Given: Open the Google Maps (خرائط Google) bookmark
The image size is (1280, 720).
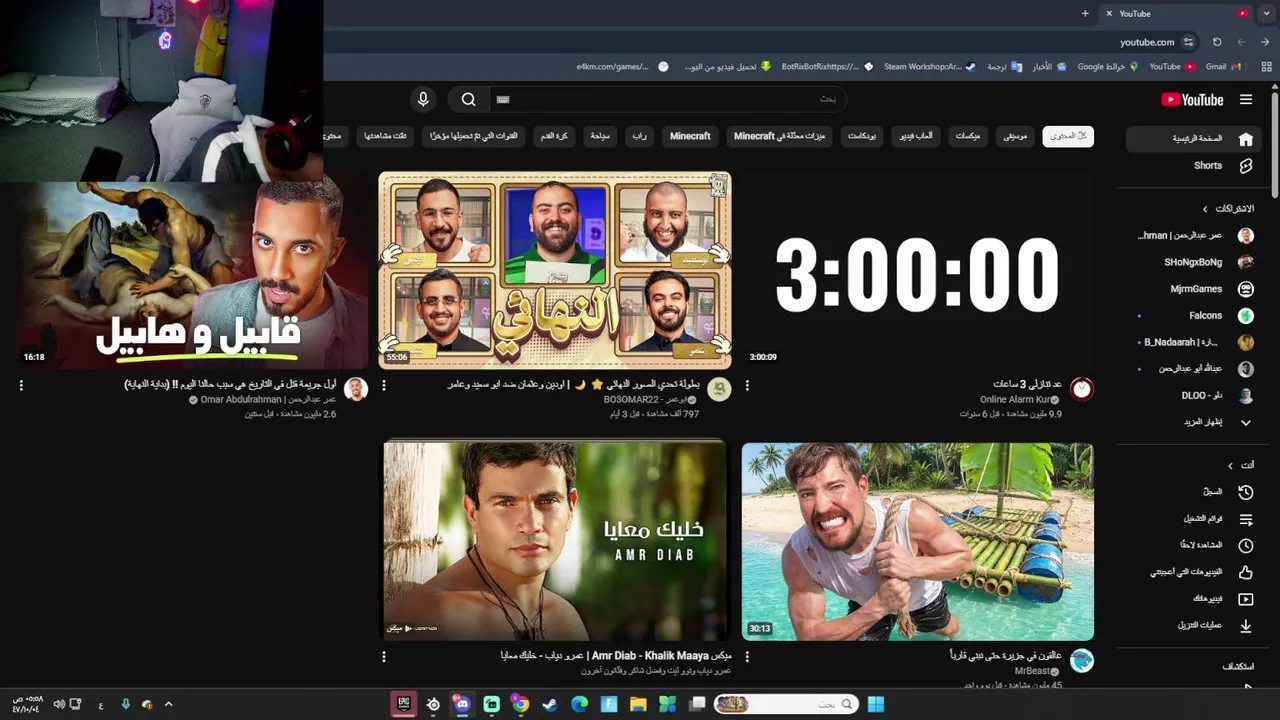Looking at the screenshot, I should click(1108, 67).
